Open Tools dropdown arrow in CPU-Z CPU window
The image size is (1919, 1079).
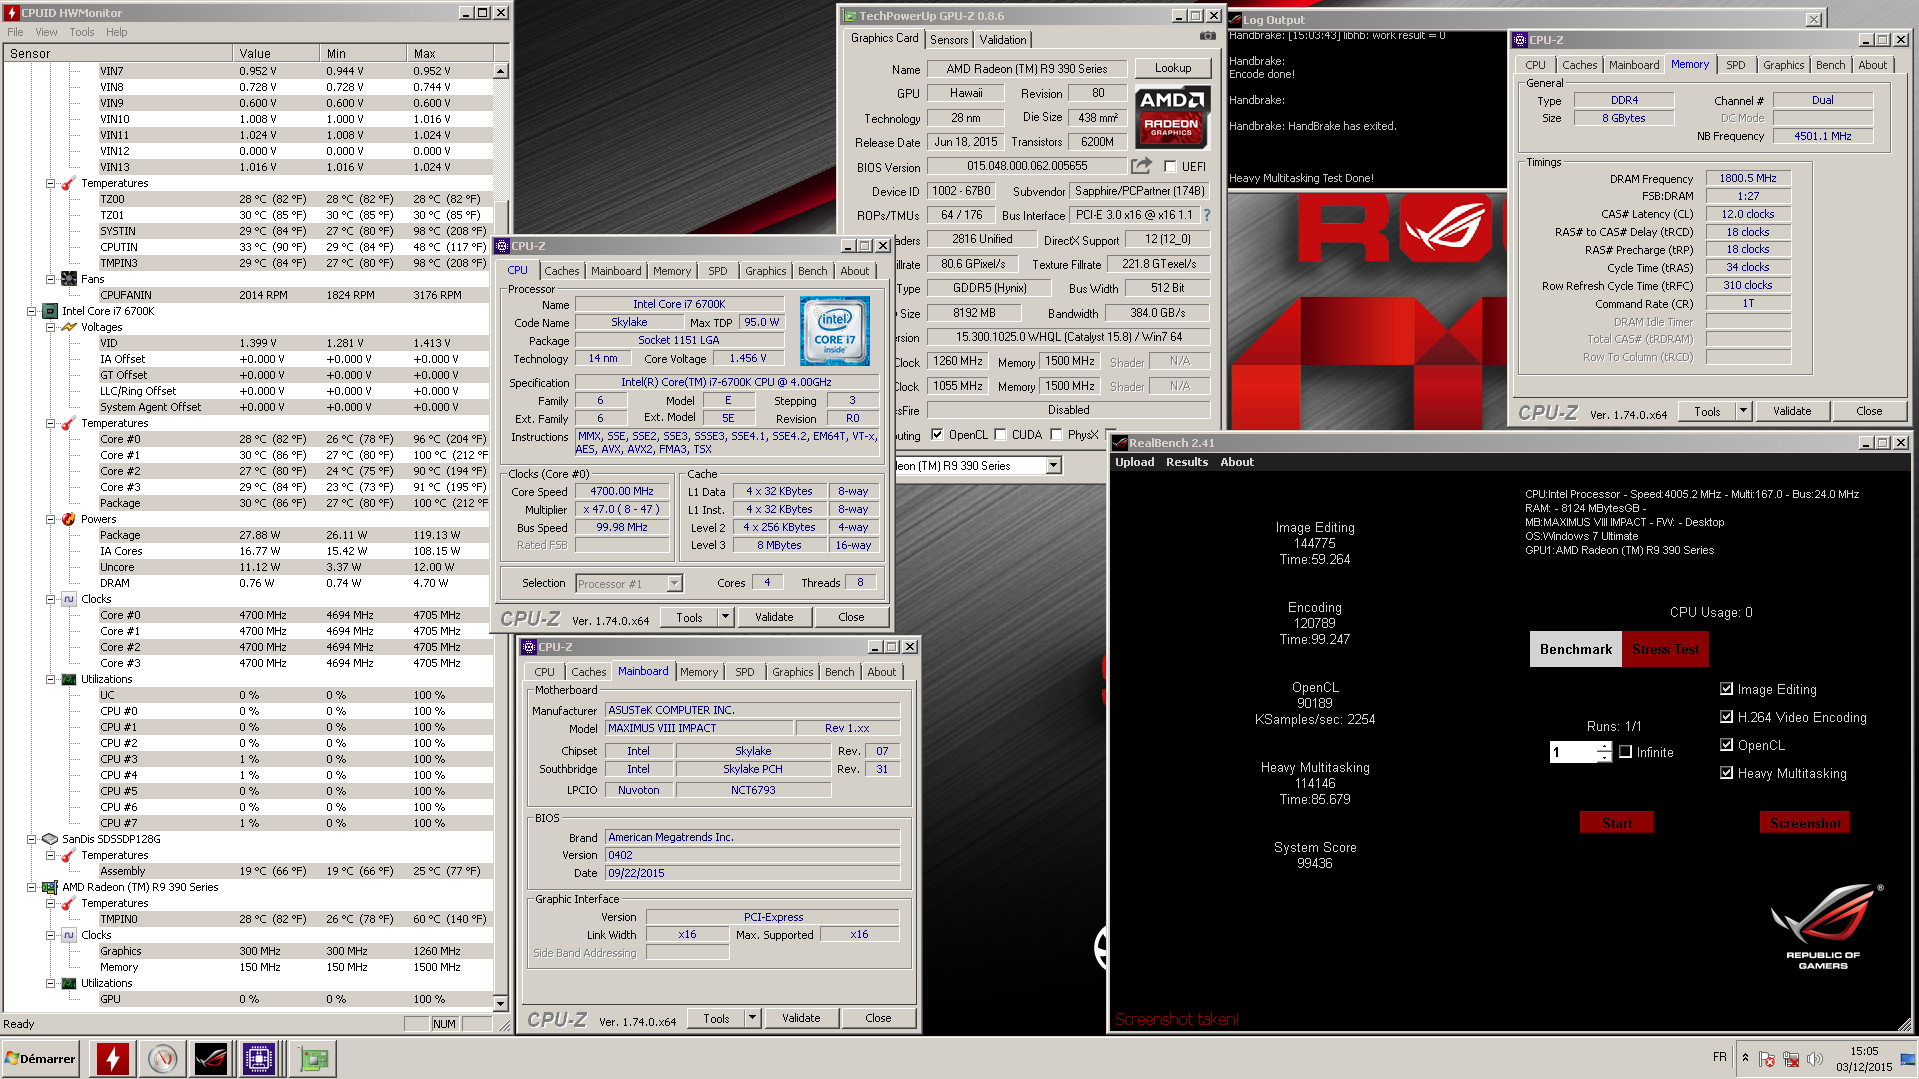pos(726,617)
